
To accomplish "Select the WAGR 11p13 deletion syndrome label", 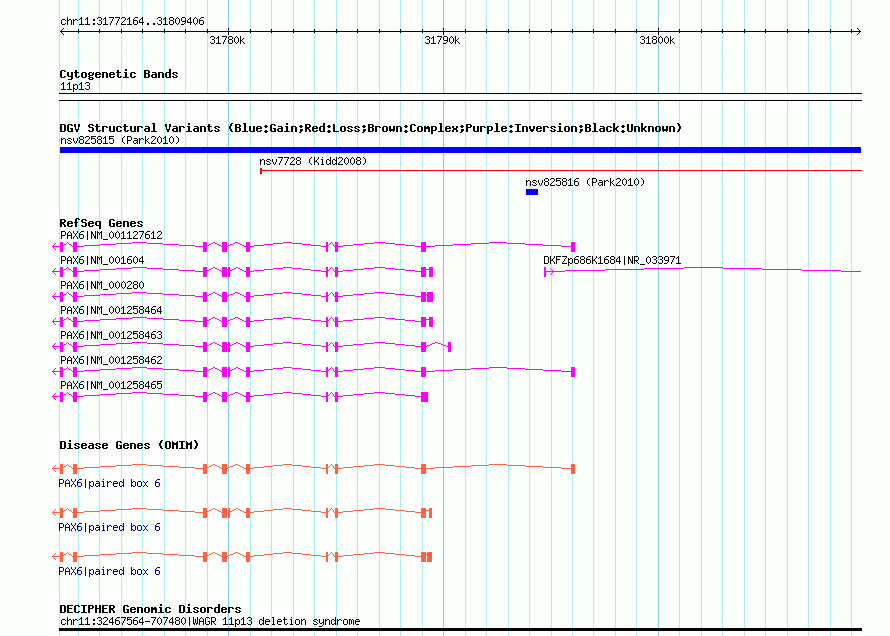I will [x=276, y=621].
